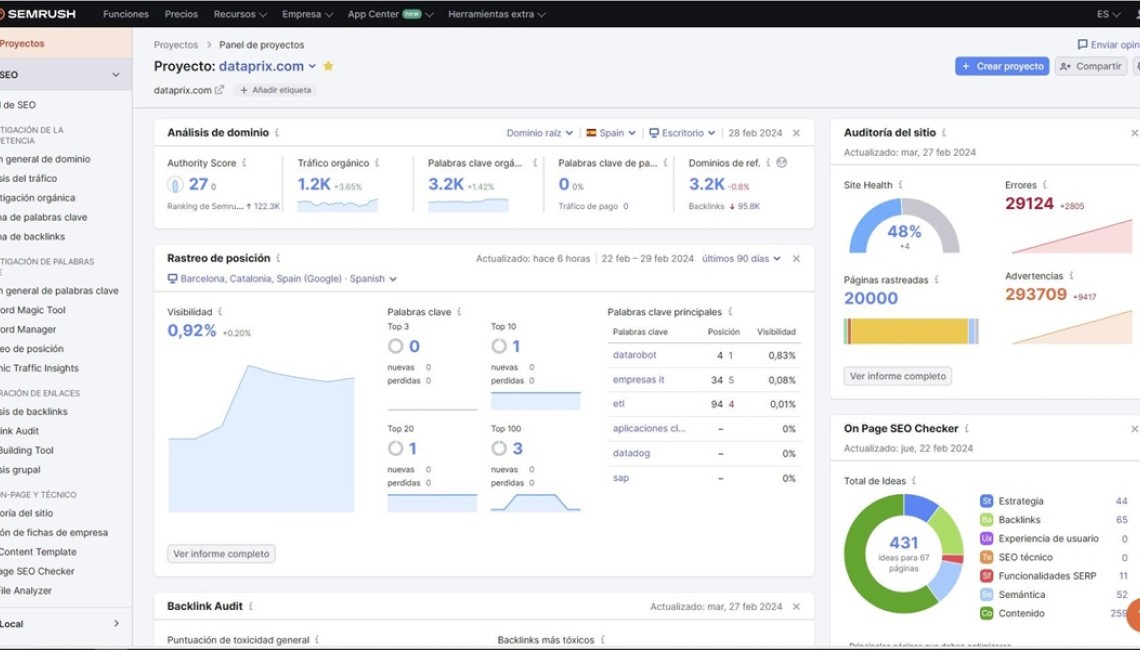Click the 'Añadir etiqueta' field

273,90
